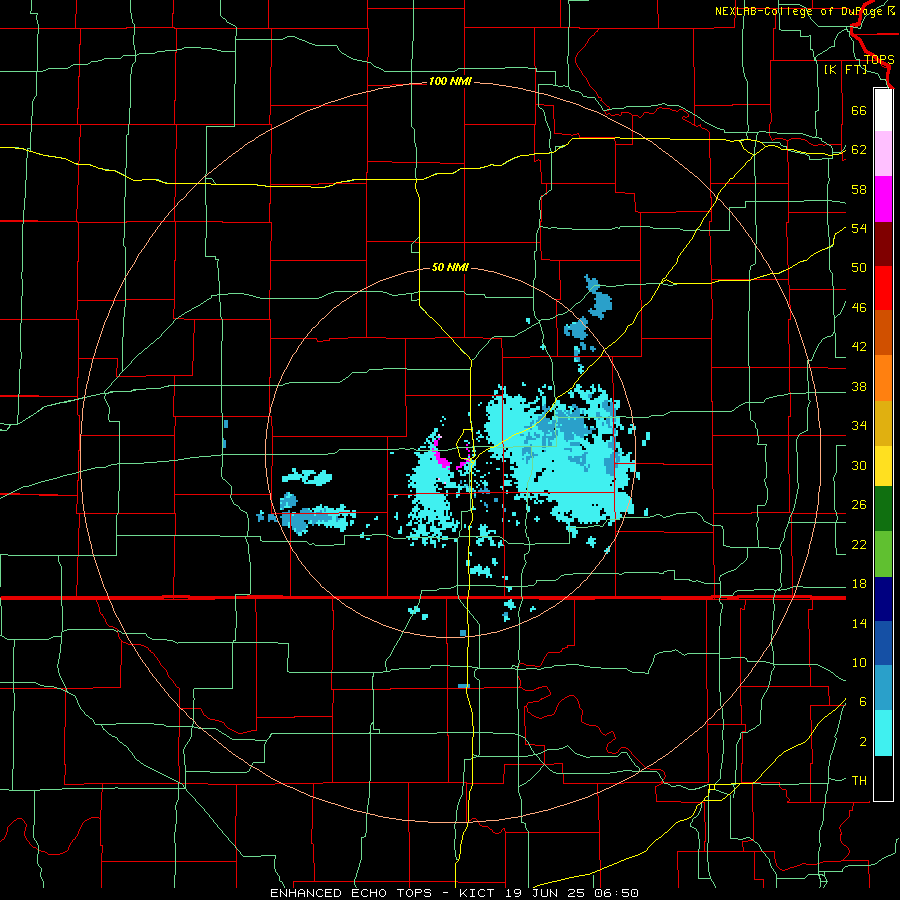
Task: Click the cyan legend swatch
Action: [883, 733]
